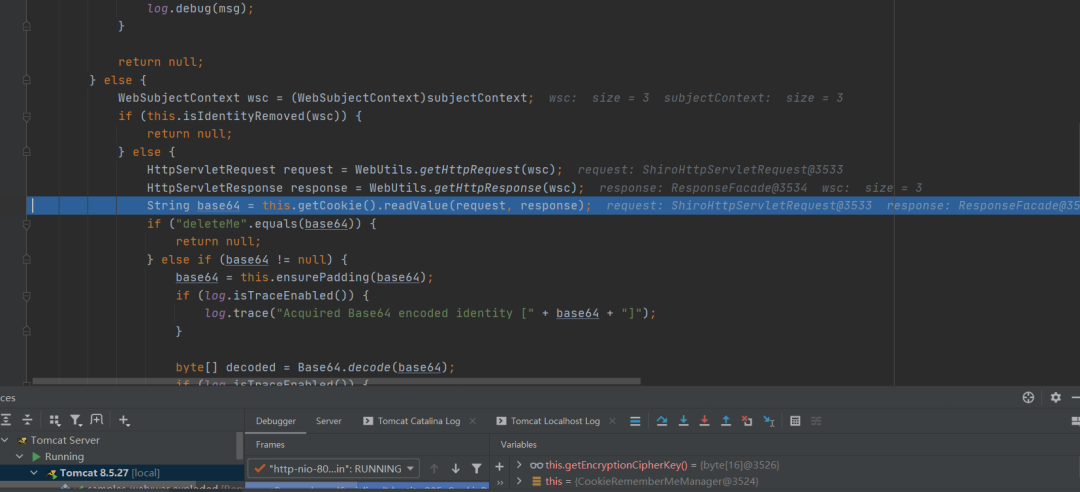
Task: Click the Step Over debugger icon
Action: point(662,420)
